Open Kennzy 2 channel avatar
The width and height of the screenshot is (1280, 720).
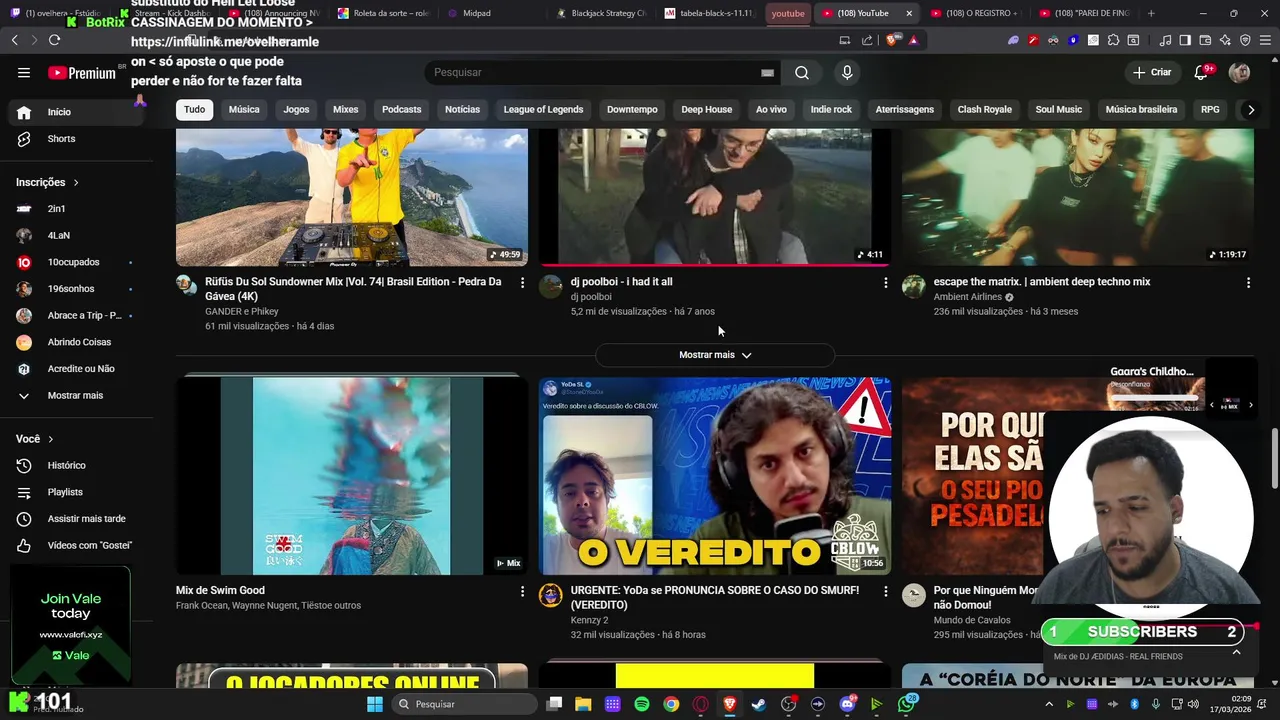coord(551,596)
